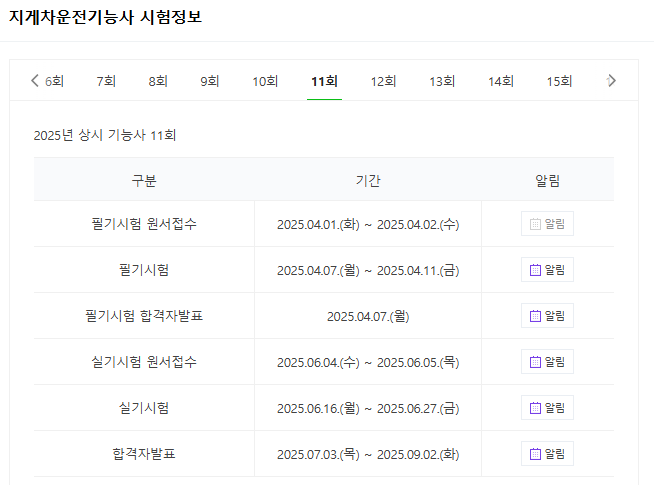Set an alert for 필기시험 합격자발표

point(547,316)
